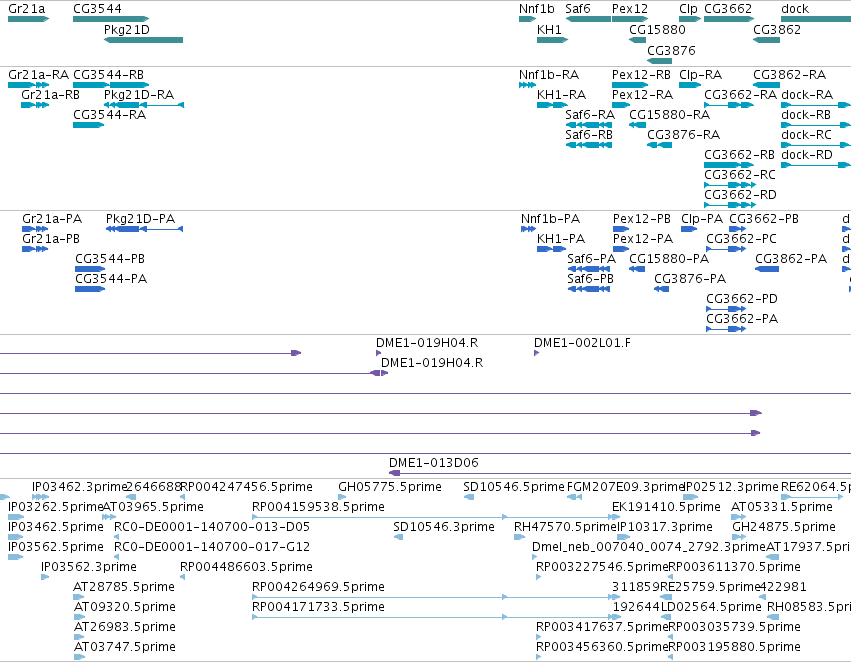Click transcript dock-RD

click(816, 165)
